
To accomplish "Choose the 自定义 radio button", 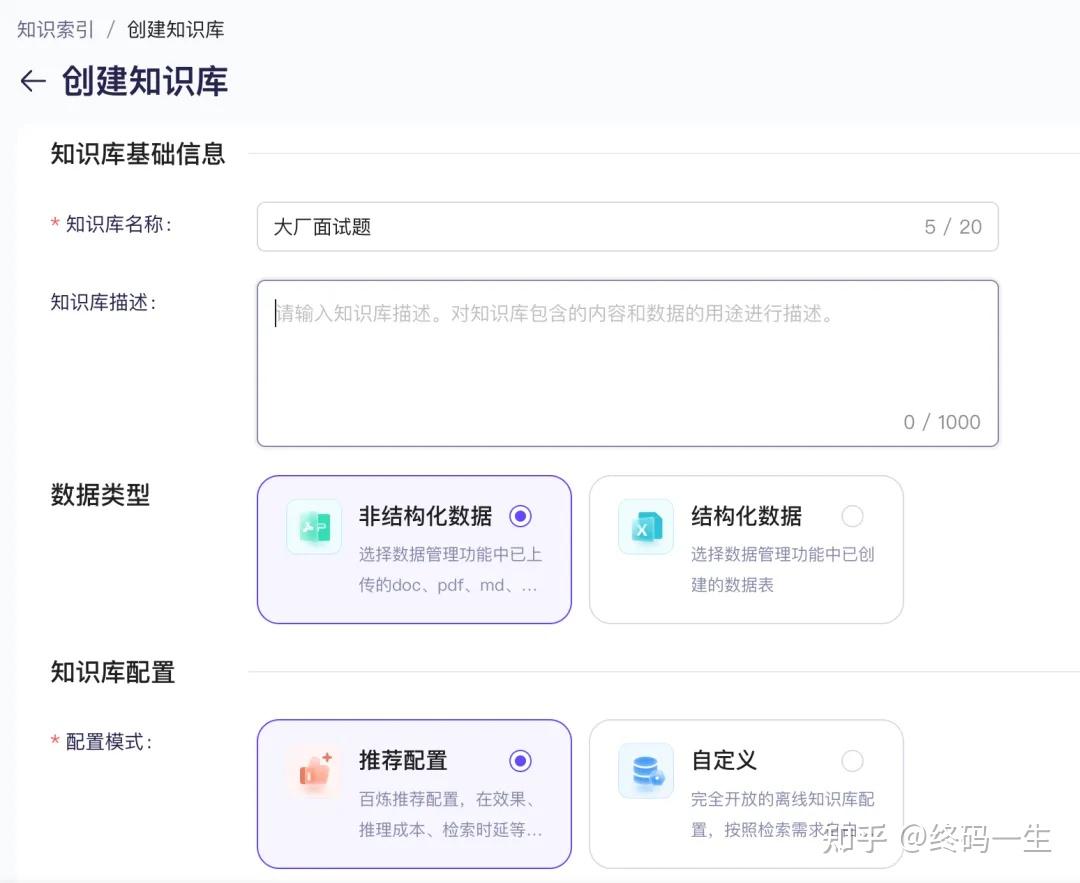I will (x=852, y=761).
